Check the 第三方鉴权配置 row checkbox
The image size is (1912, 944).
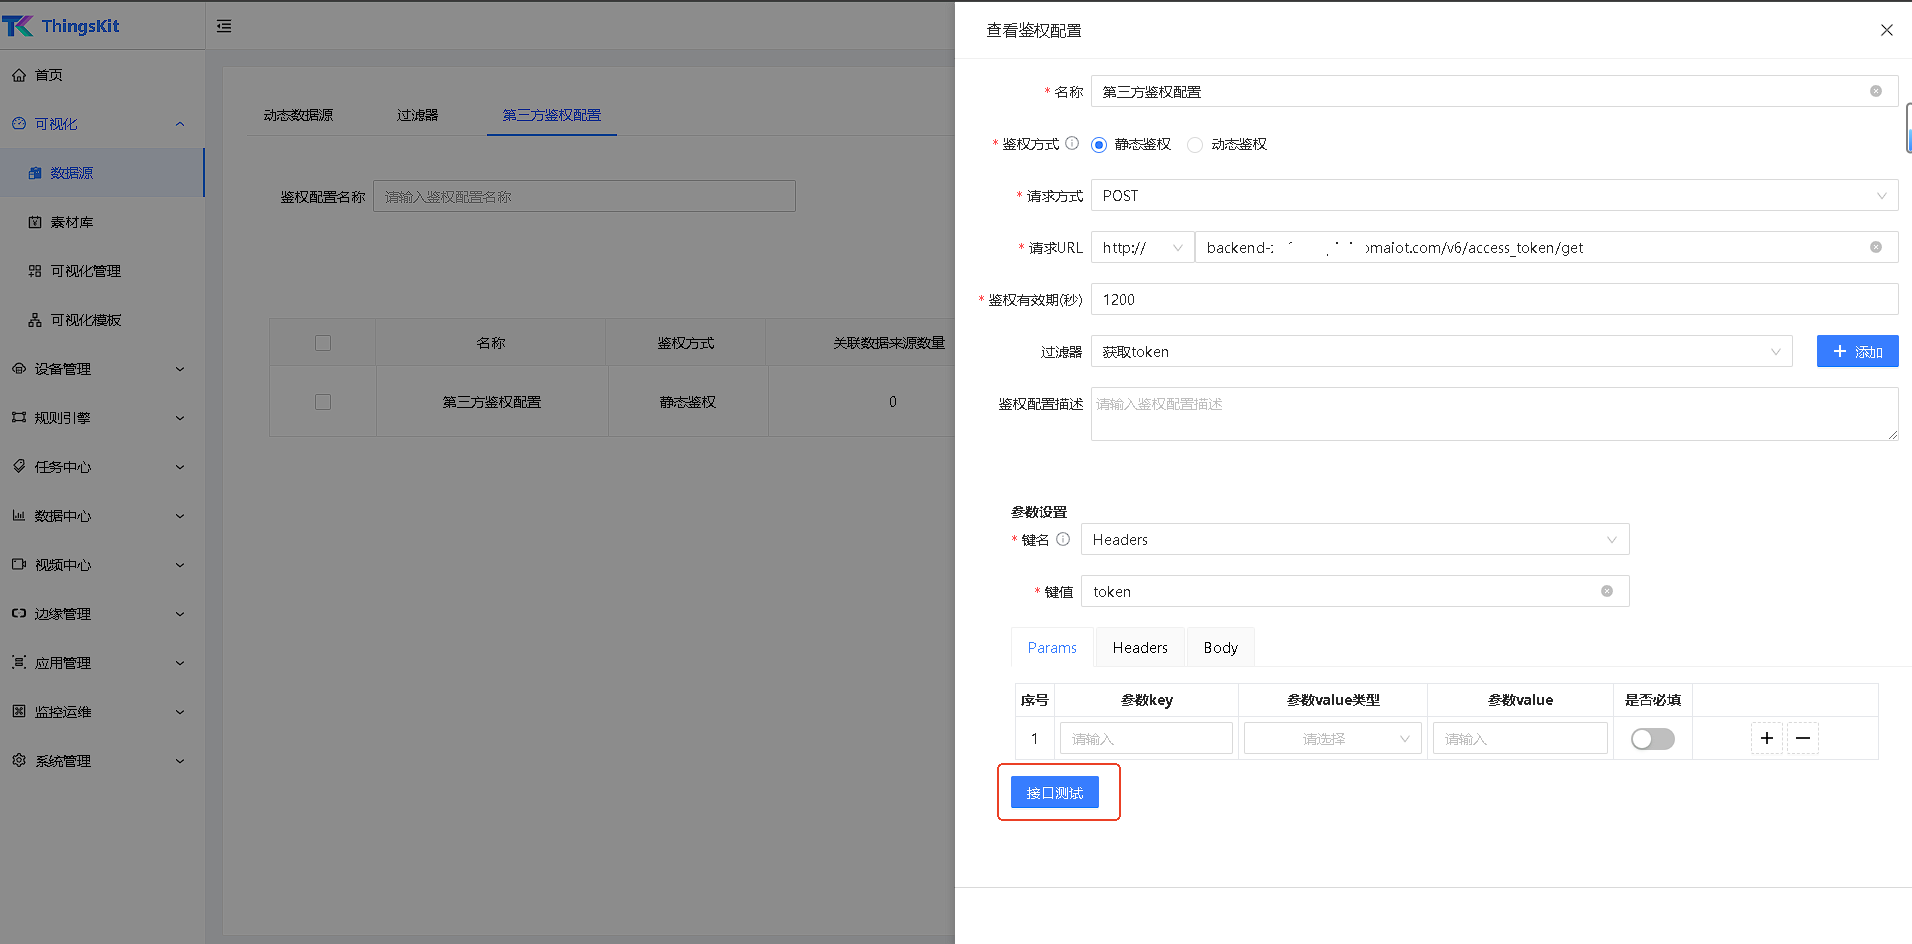pyautogui.click(x=323, y=402)
